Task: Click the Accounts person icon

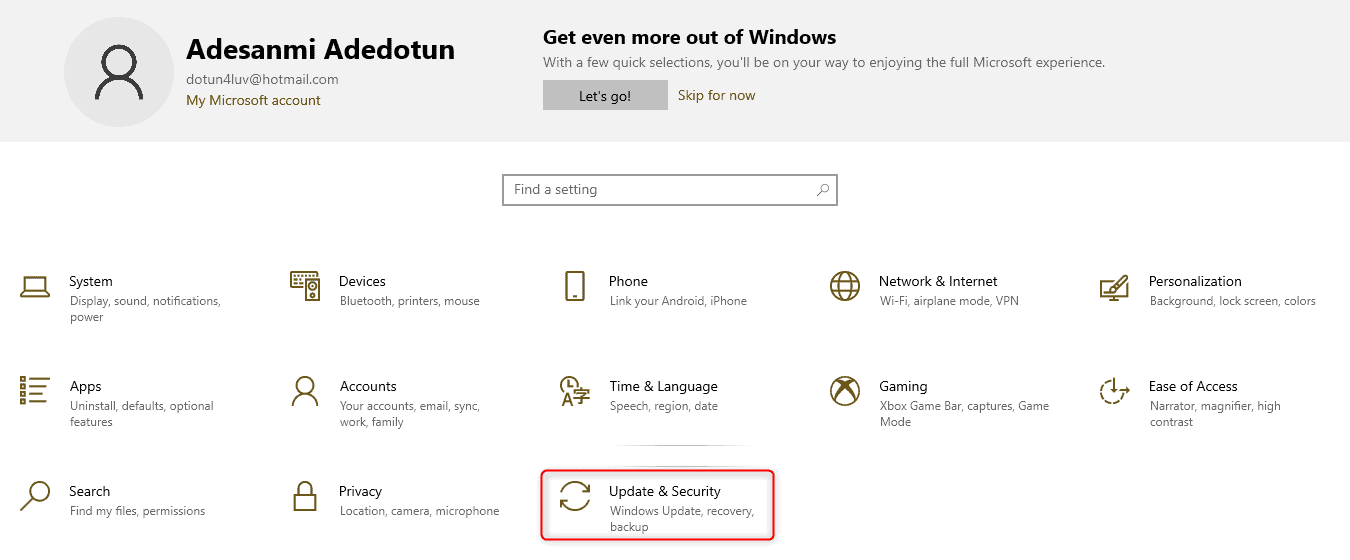Action: pos(305,391)
